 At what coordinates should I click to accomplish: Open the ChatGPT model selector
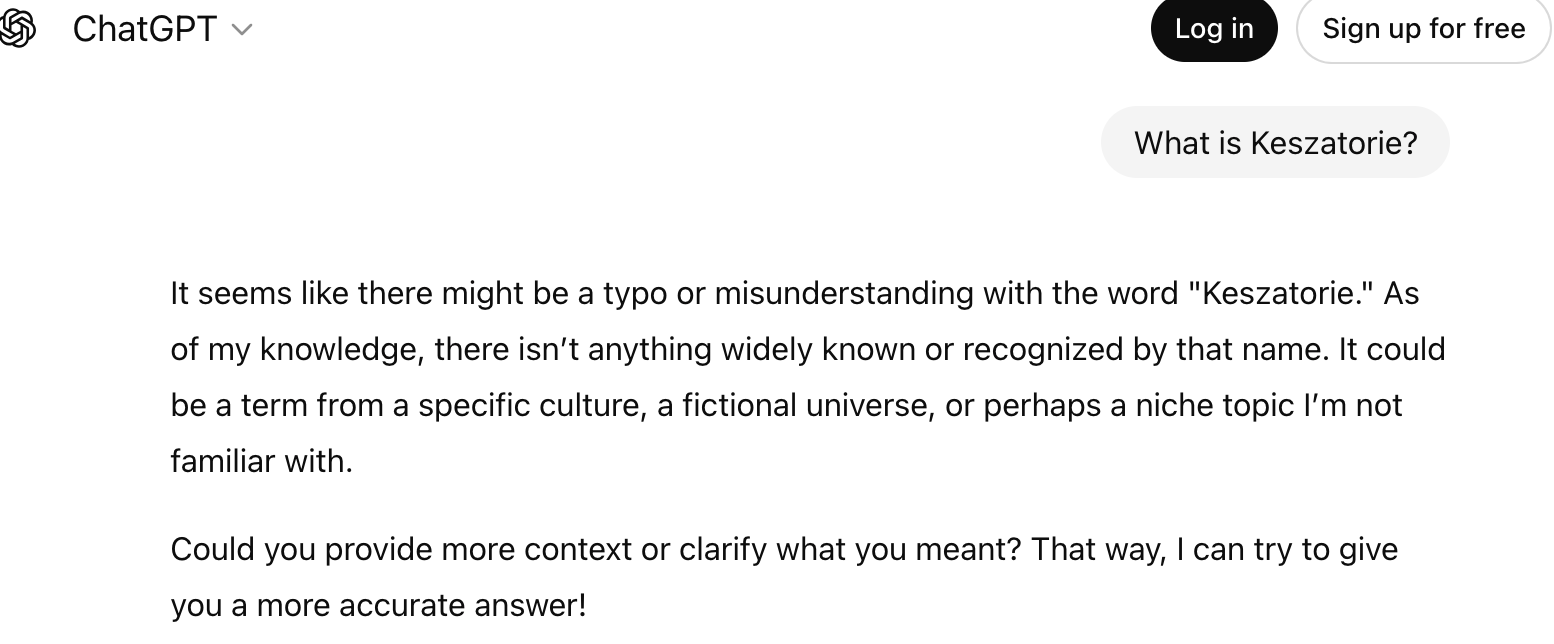pos(145,29)
